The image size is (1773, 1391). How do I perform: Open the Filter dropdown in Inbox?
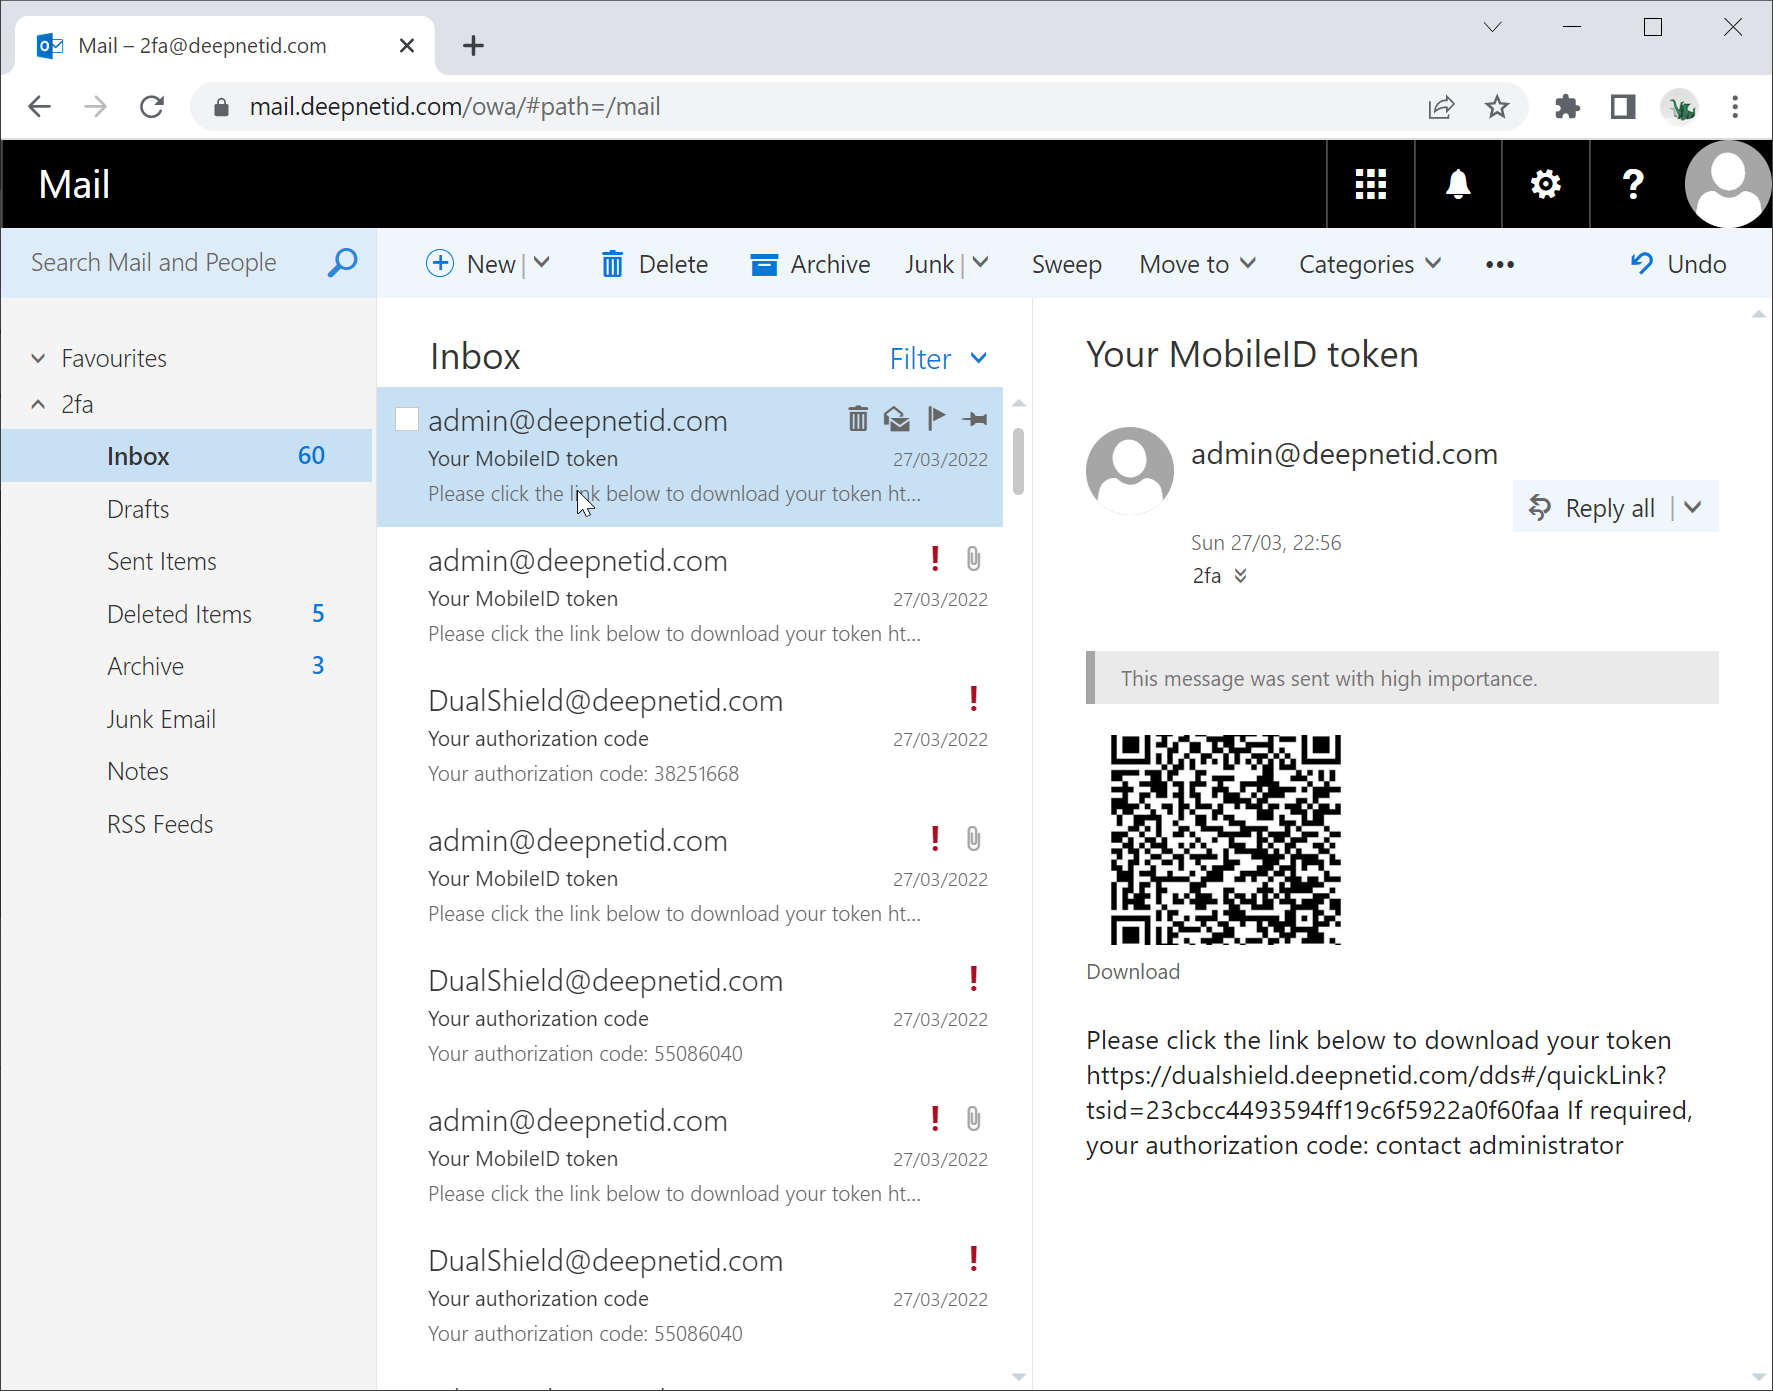click(938, 359)
